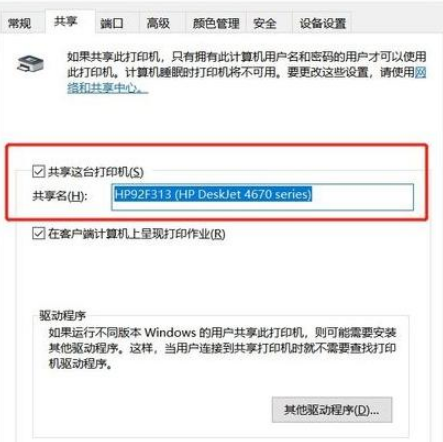The image size is (443, 442).
Task: Click the 共享名(H): label
Action: point(60,196)
